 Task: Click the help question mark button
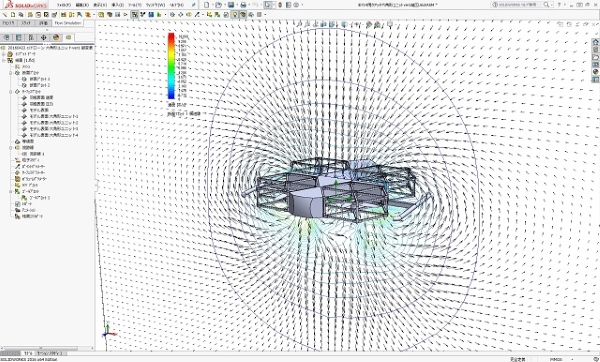(x=559, y=5)
